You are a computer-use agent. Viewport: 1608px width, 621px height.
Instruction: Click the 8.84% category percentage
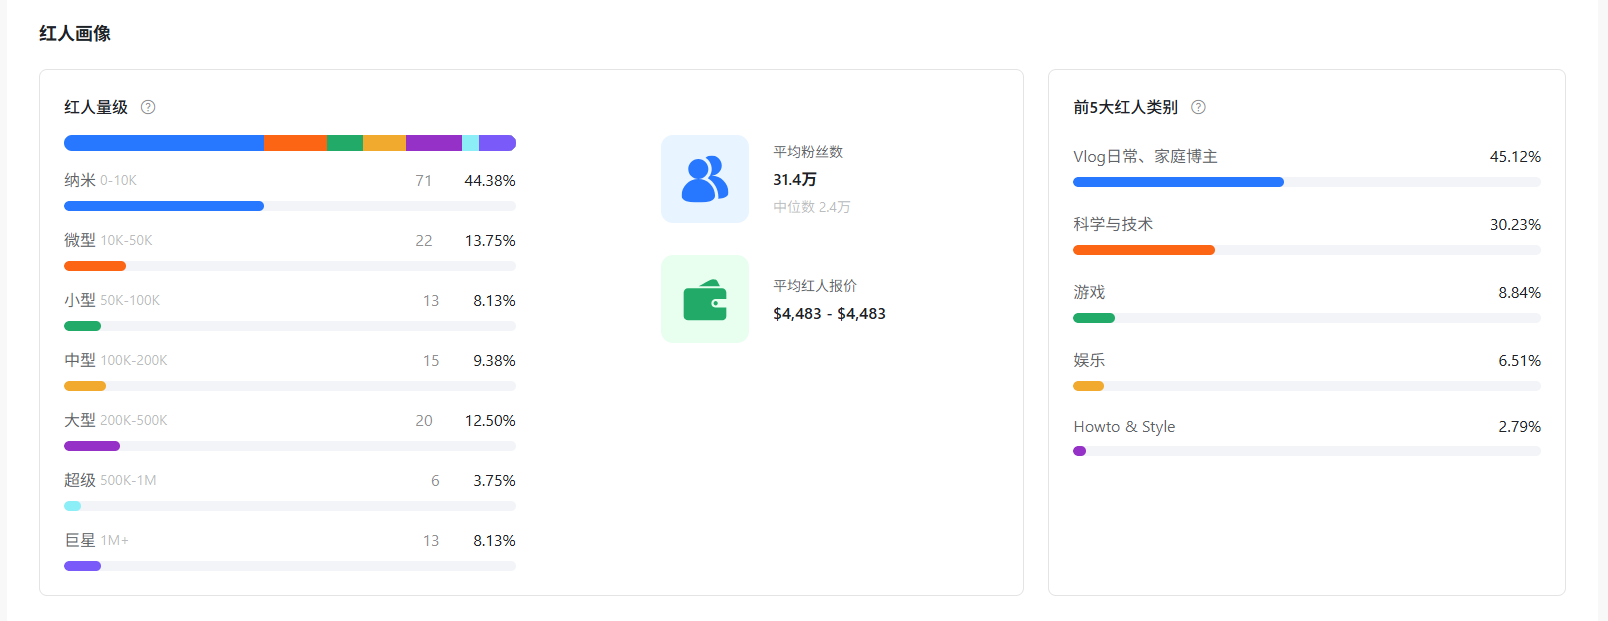click(1519, 292)
